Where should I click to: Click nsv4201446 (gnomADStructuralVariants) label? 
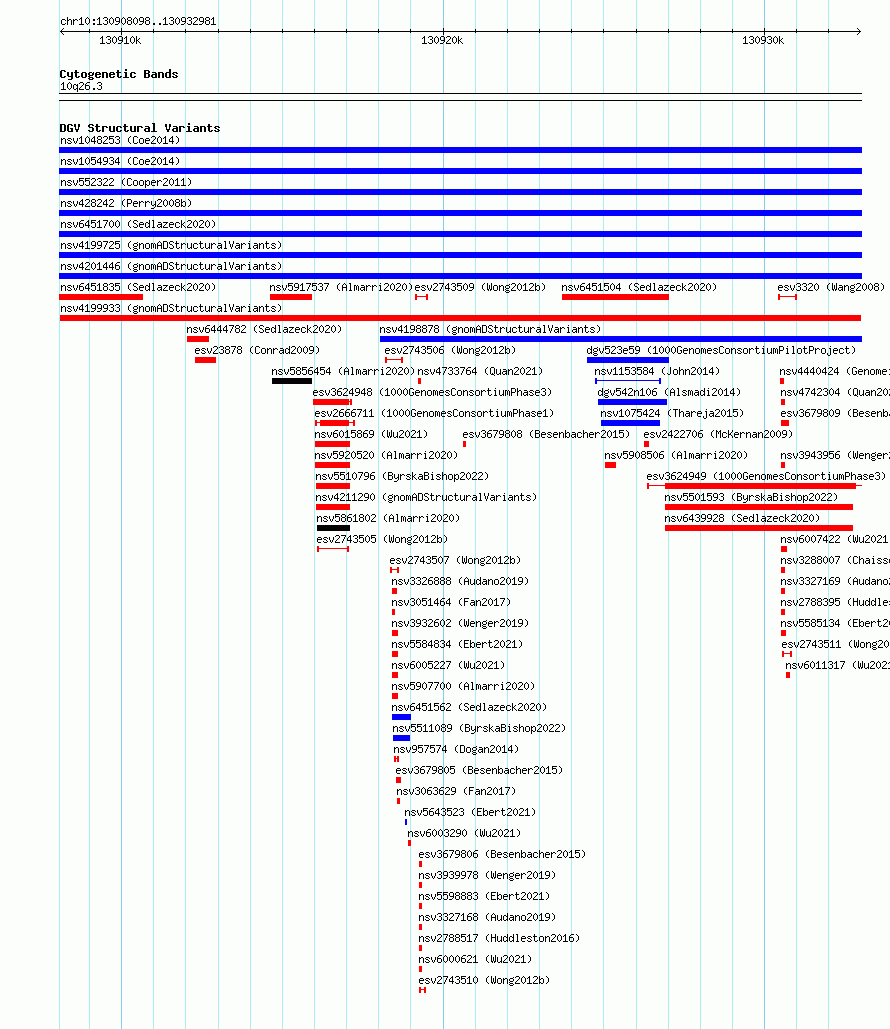pyautogui.click(x=171, y=266)
